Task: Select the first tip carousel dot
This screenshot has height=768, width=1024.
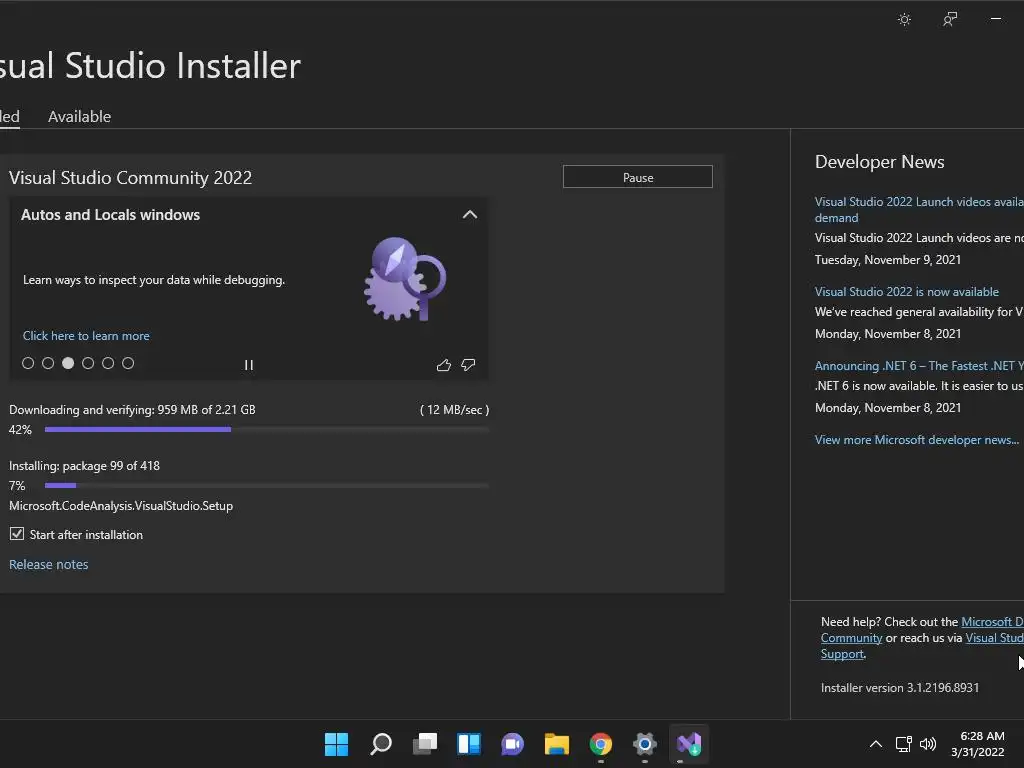Action: tap(28, 363)
